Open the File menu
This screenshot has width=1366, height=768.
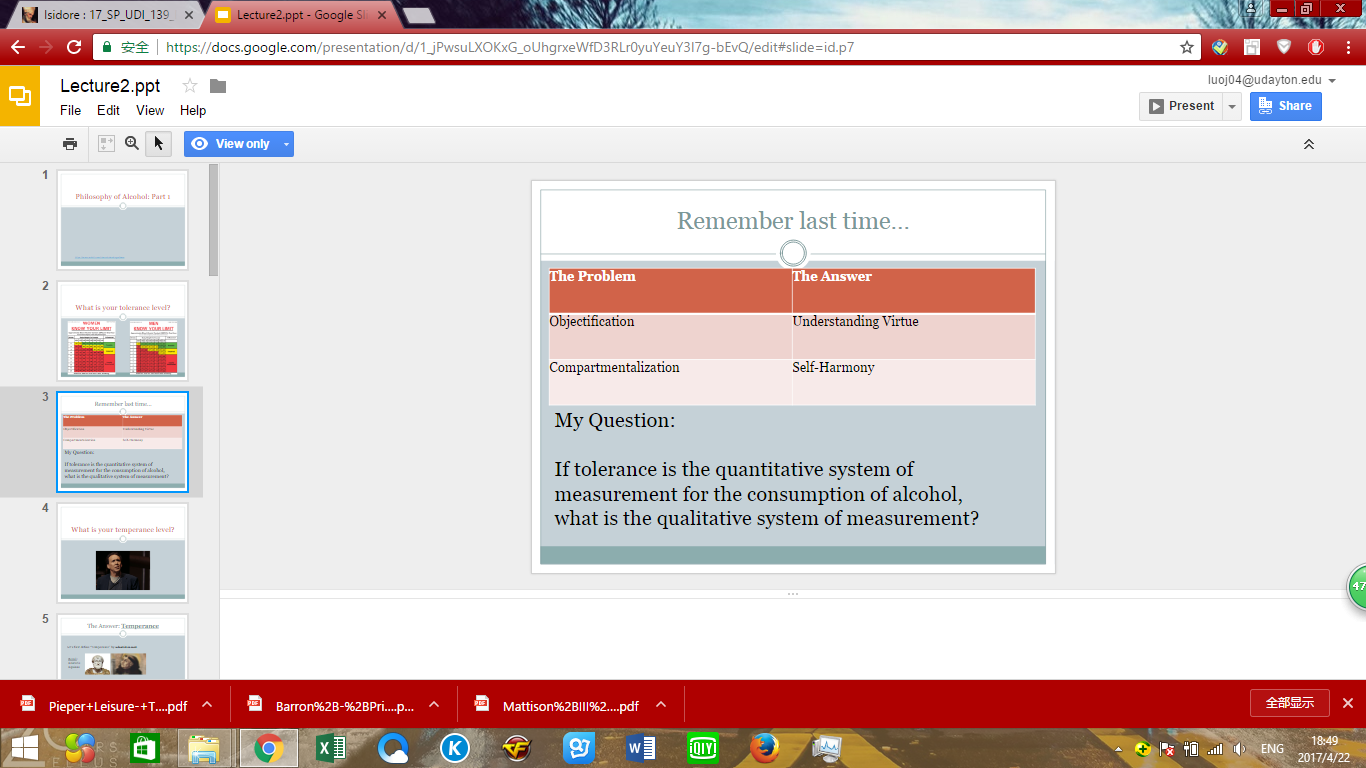click(x=70, y=111)
